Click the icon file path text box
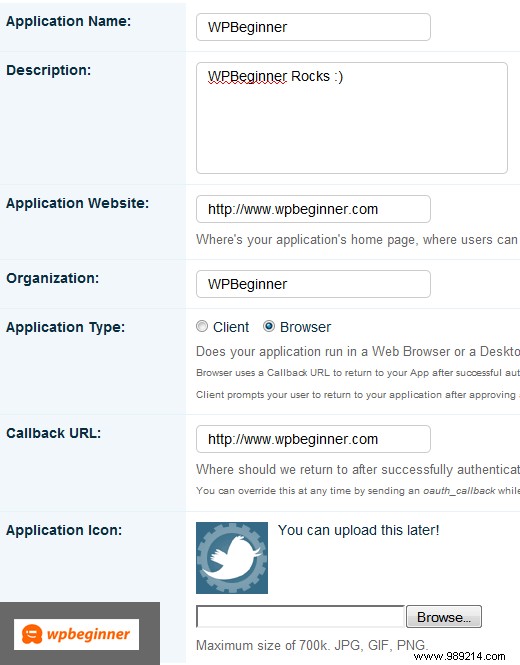Viewport: 520px width, 665px height. coord(300,617)
